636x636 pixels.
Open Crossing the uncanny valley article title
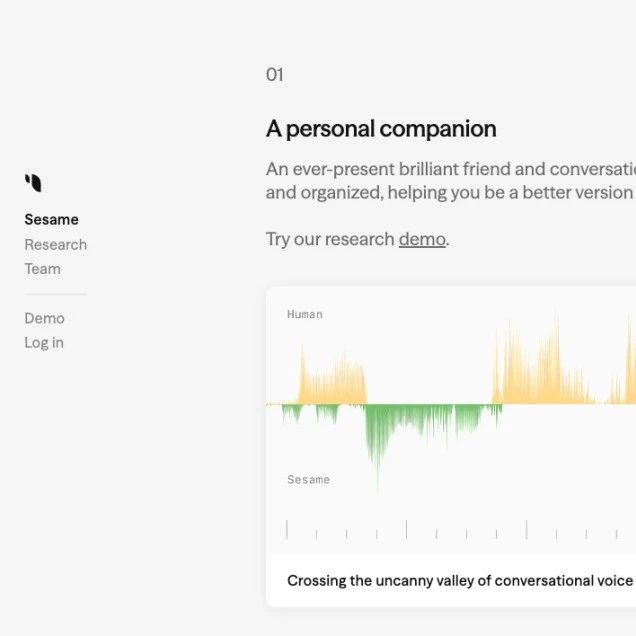click(x=459, y=580)
